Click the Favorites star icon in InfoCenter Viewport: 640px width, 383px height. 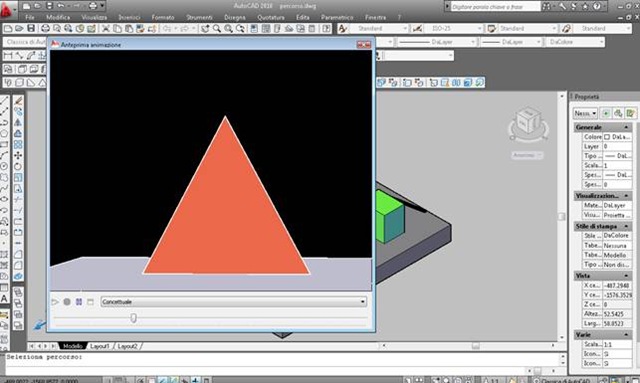coord(586,6)
